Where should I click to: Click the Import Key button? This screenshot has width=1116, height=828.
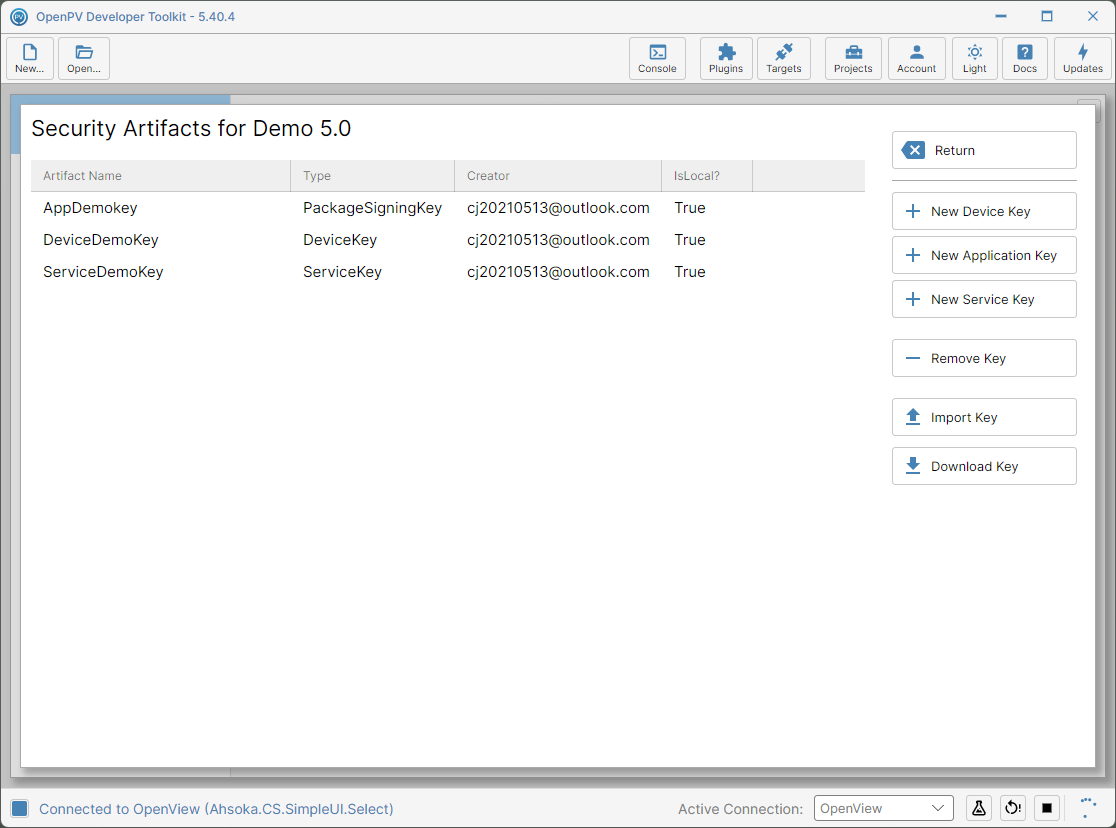pyautogui.click(x=984, y=417)
